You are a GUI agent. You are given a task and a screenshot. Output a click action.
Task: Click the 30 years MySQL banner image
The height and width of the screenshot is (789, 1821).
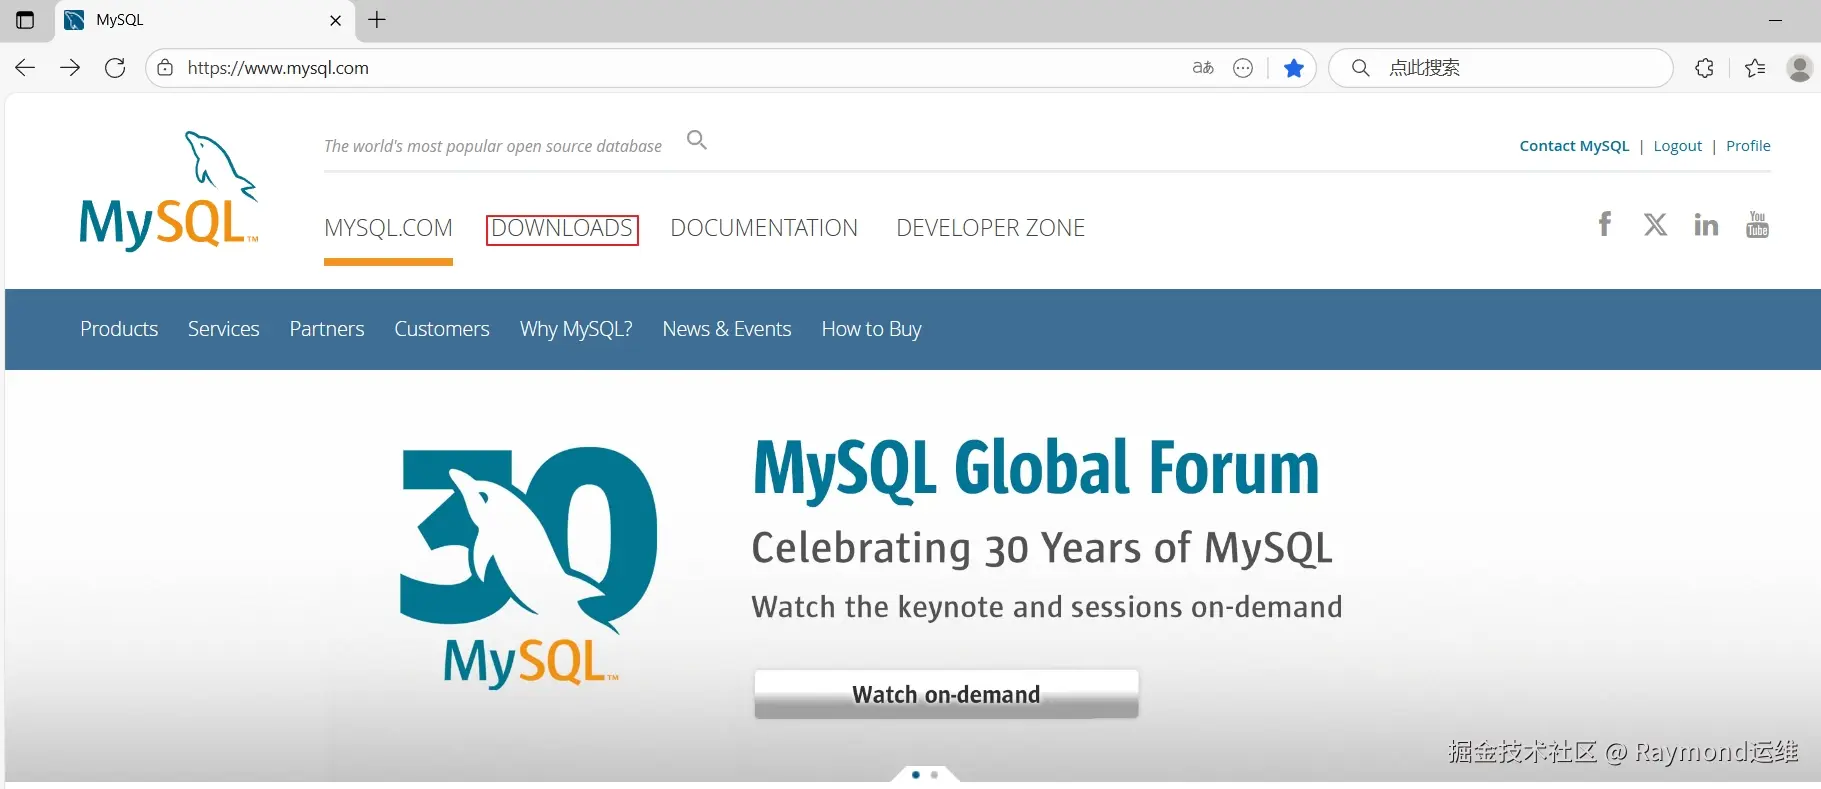(528, 567)
